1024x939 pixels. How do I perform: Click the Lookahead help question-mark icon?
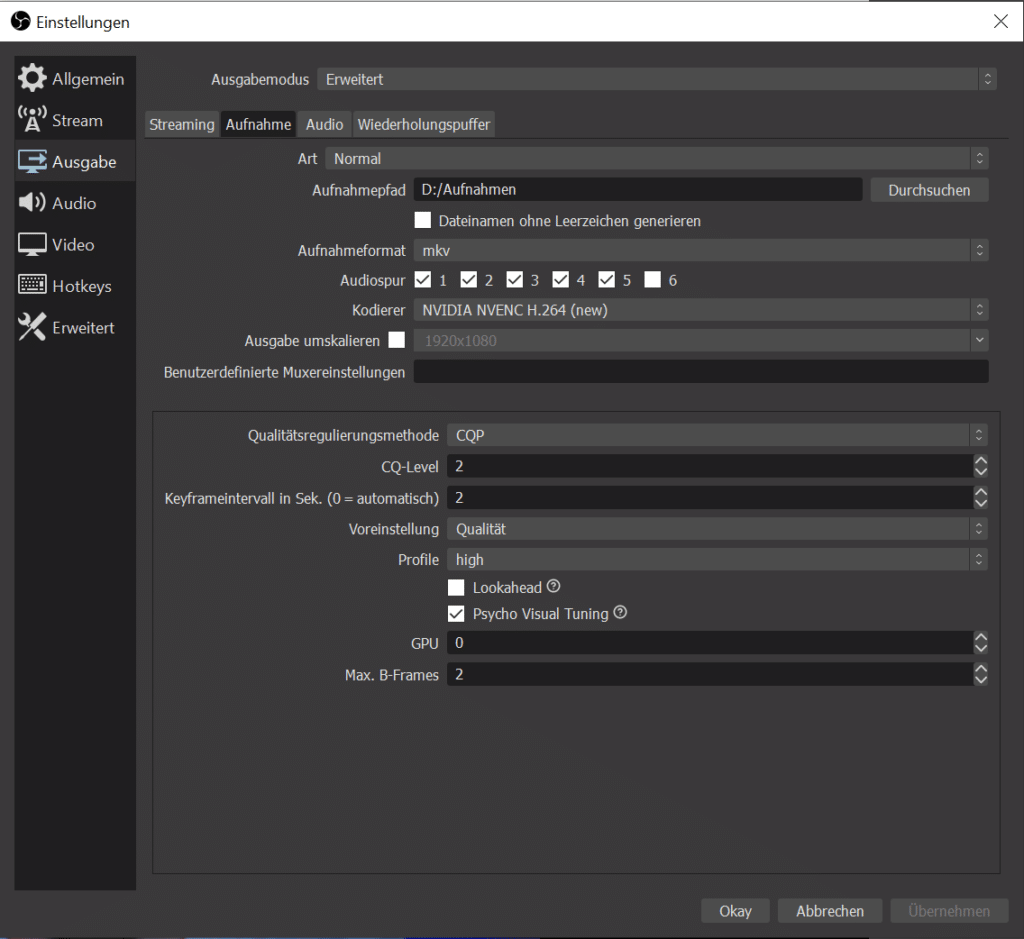pos(554,586)
